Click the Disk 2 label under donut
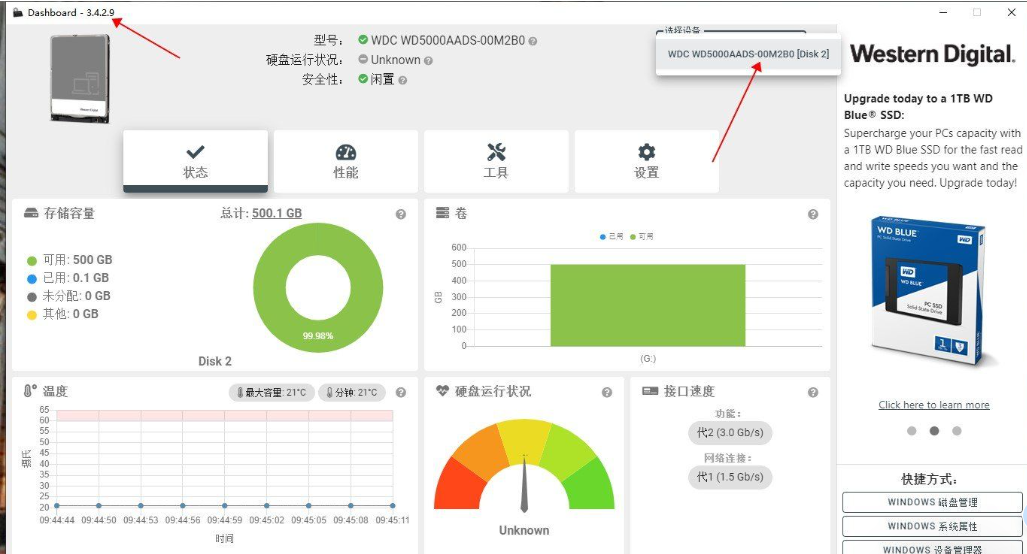Viewport: 1027px width, 554px height. click(x=215, y=361)
